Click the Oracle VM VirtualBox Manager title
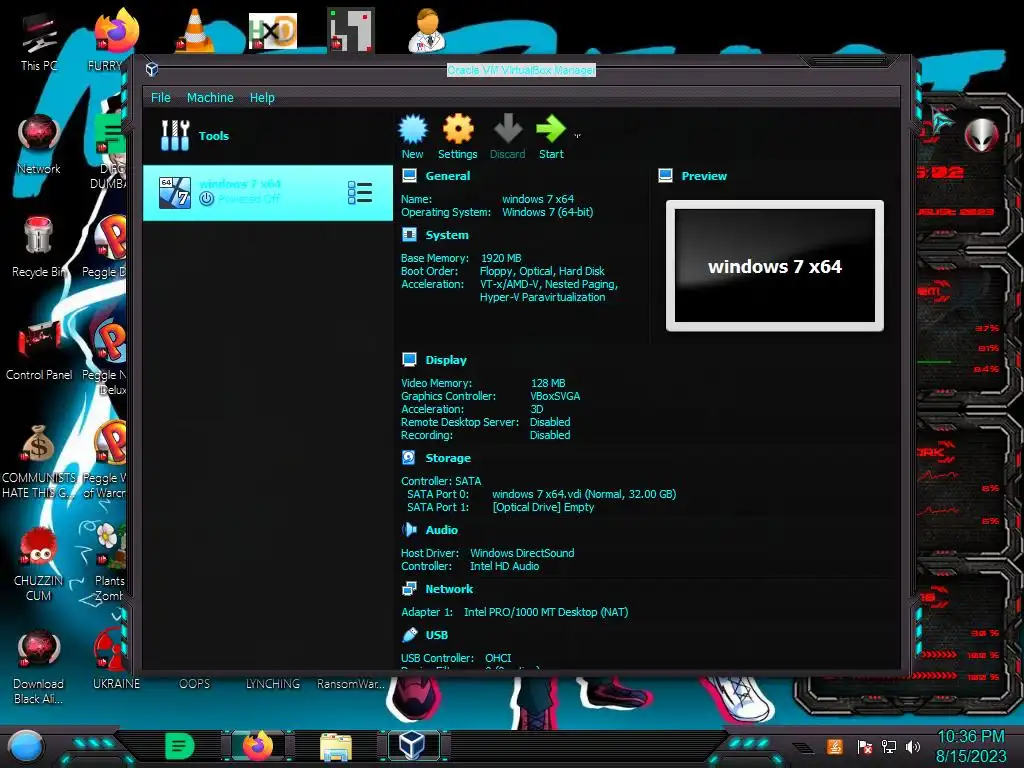 521,70
